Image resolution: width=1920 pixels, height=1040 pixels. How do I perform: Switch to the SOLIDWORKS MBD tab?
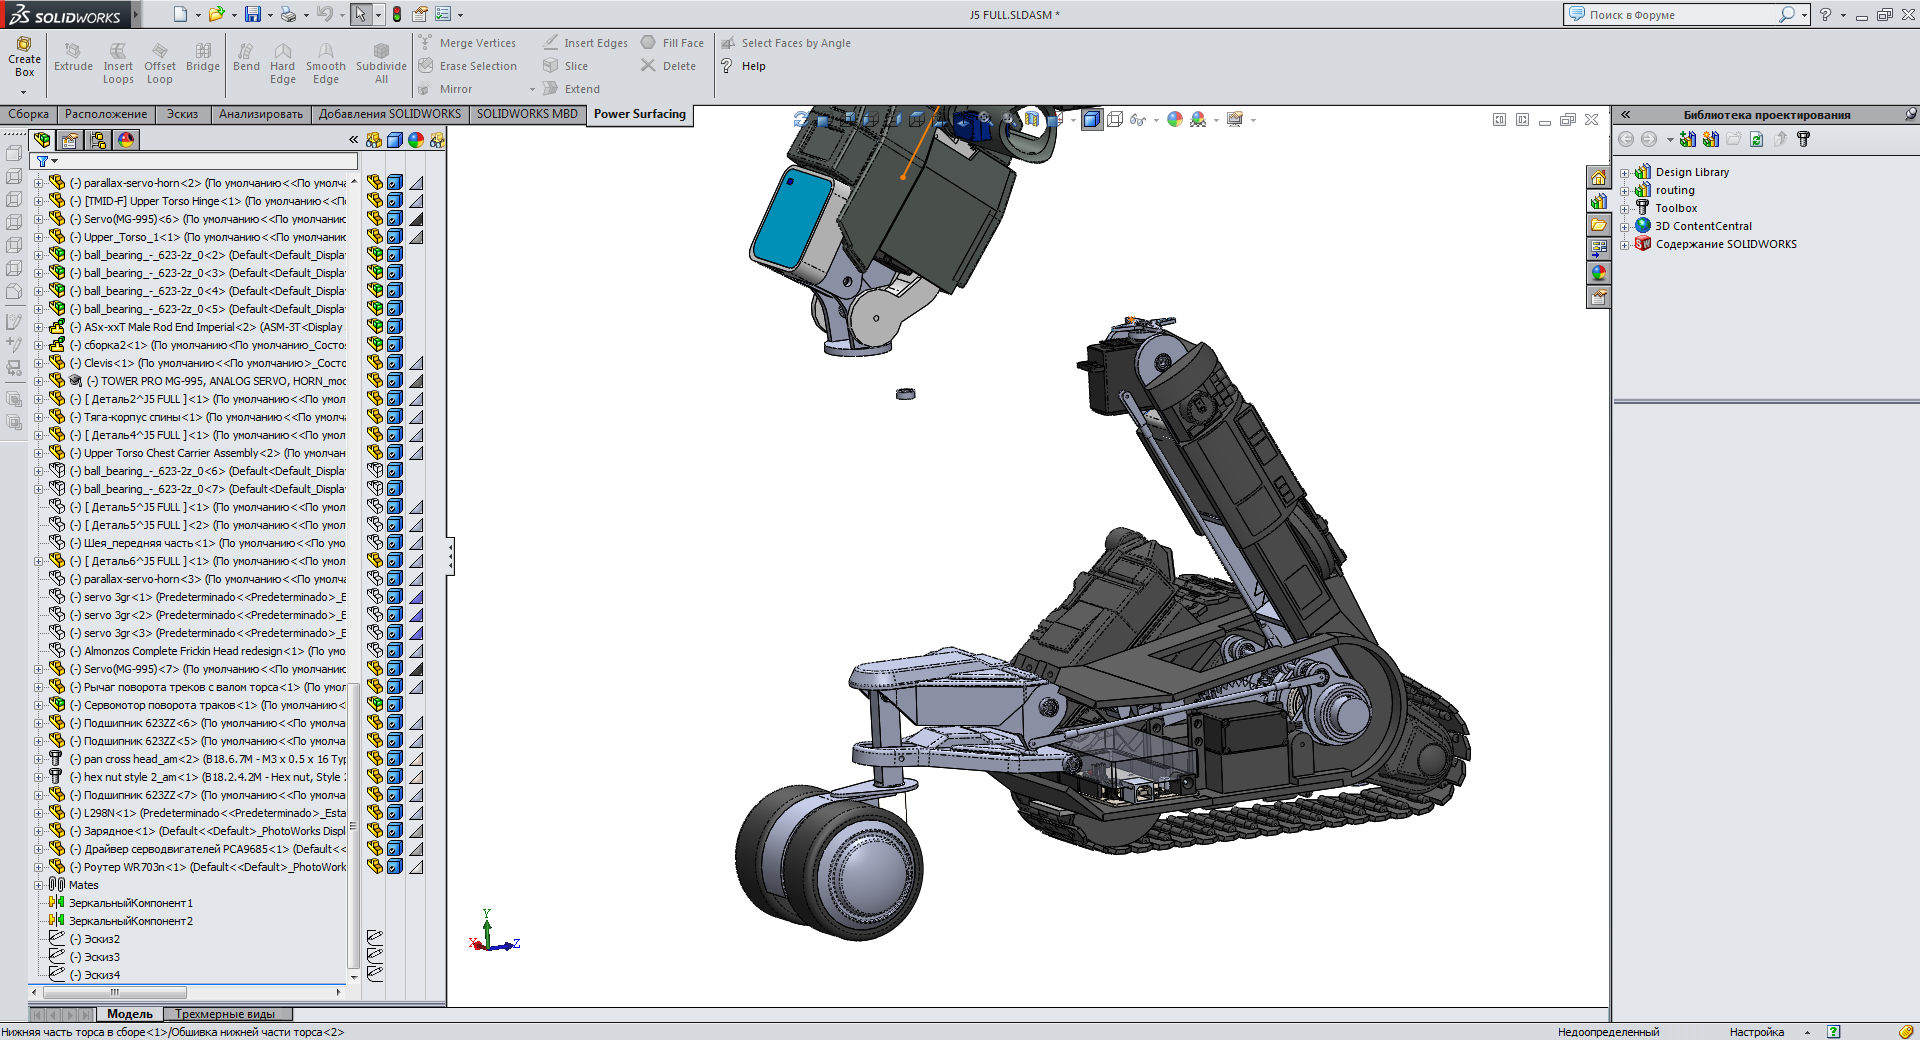click(527, 114)
